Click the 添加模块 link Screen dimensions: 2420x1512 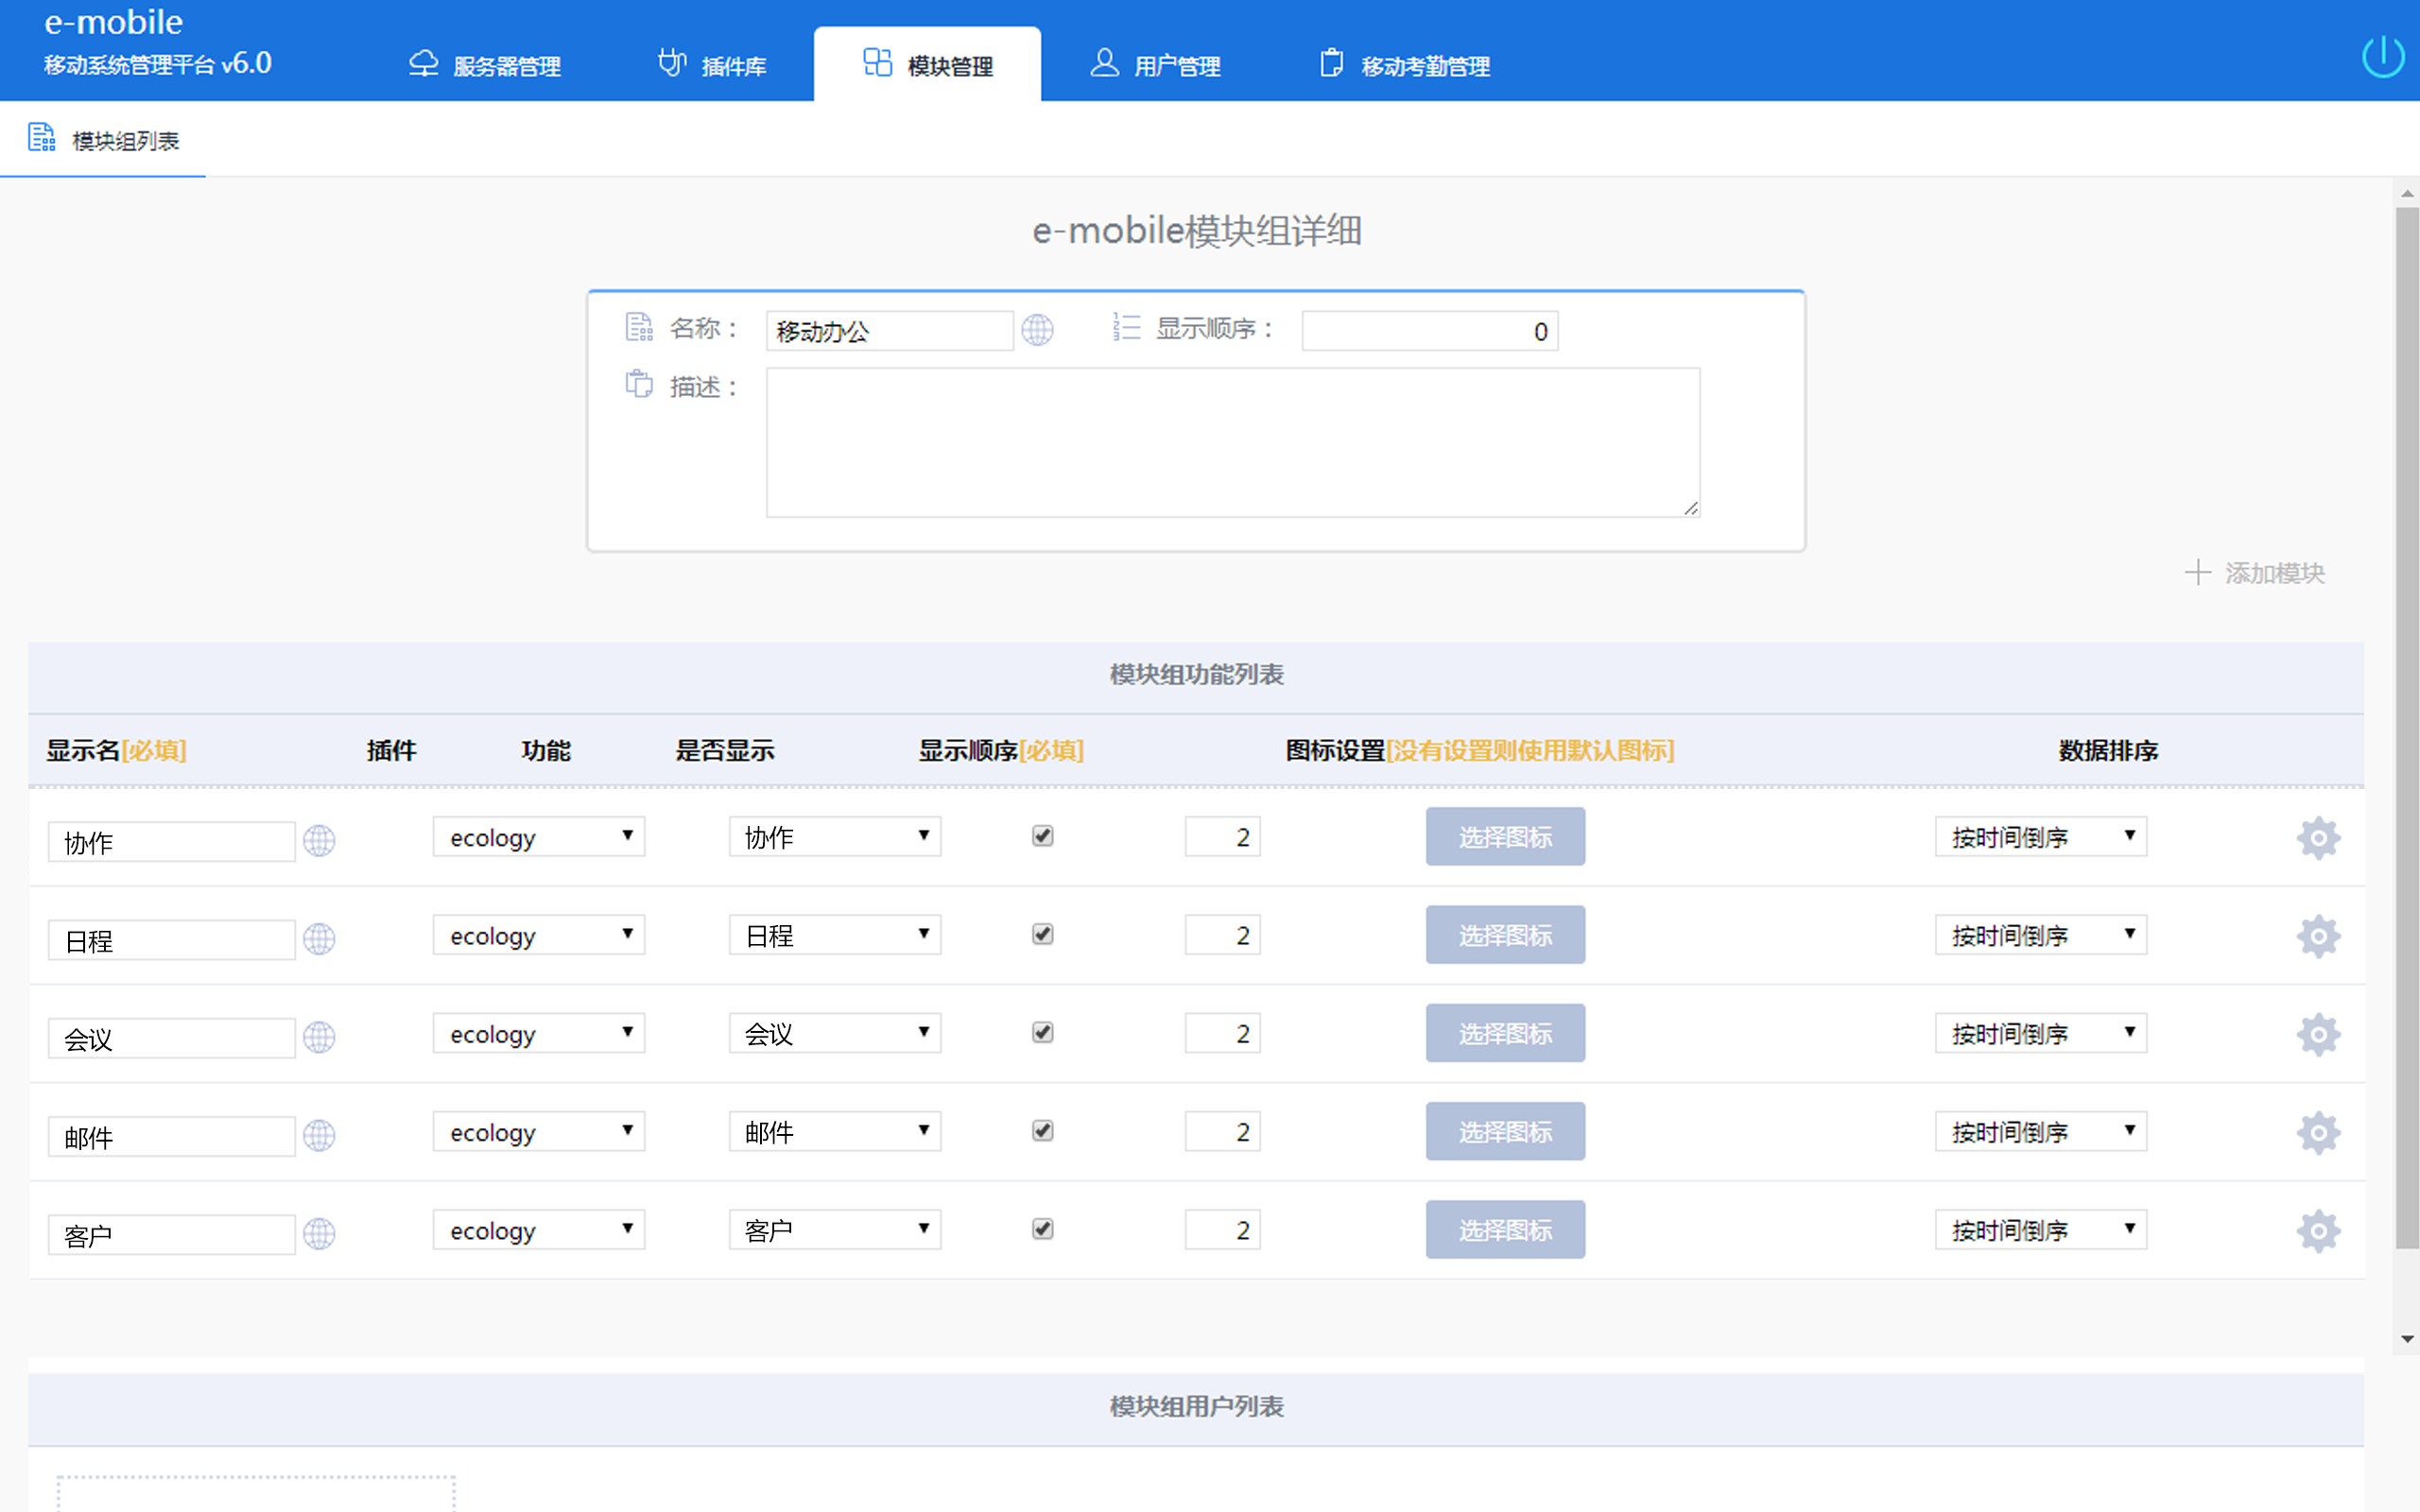click(2255, 573)
